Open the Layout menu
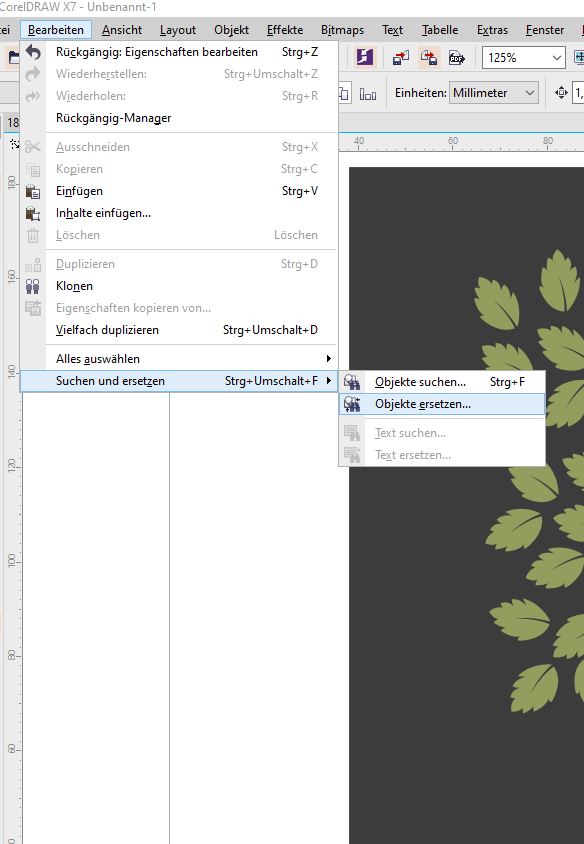584x844 pixels. [x=178, y=30]
